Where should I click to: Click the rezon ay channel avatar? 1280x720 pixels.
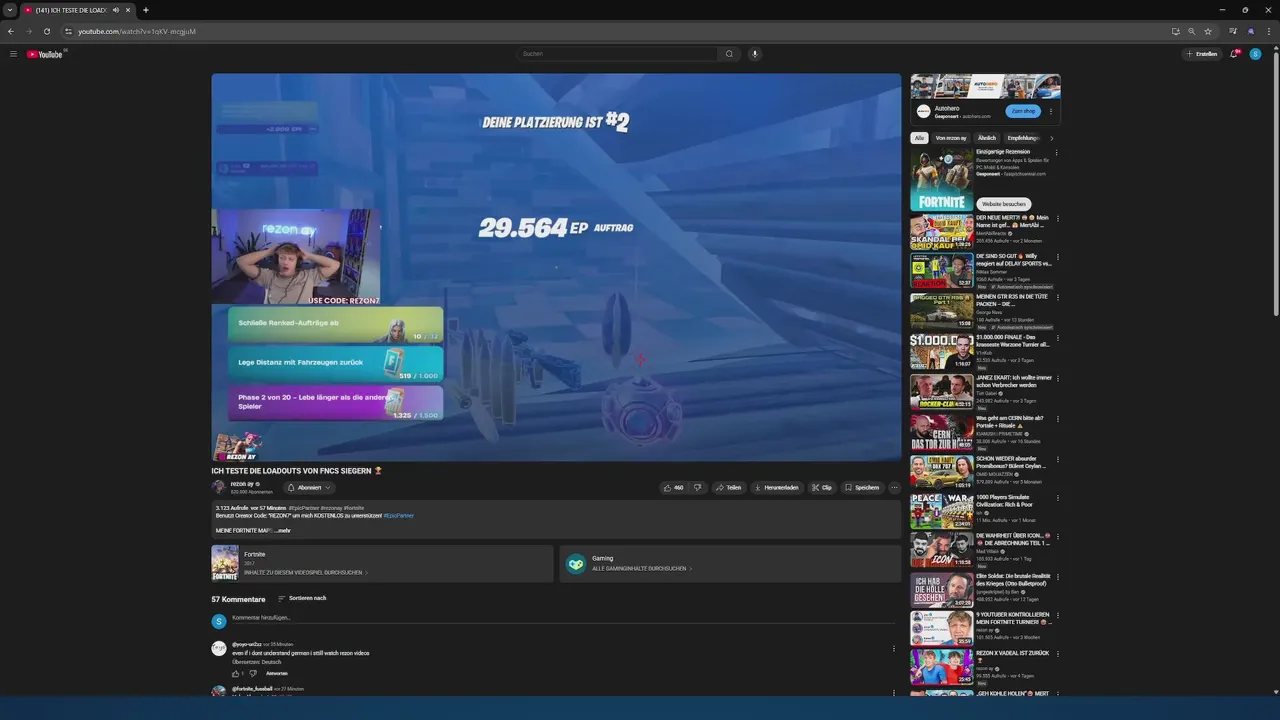click(x=218, y=487)
